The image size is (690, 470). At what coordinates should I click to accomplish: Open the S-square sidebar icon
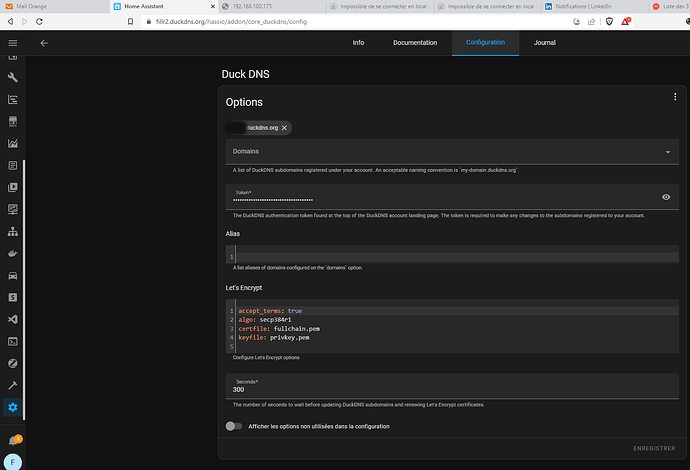click(13, 297)
